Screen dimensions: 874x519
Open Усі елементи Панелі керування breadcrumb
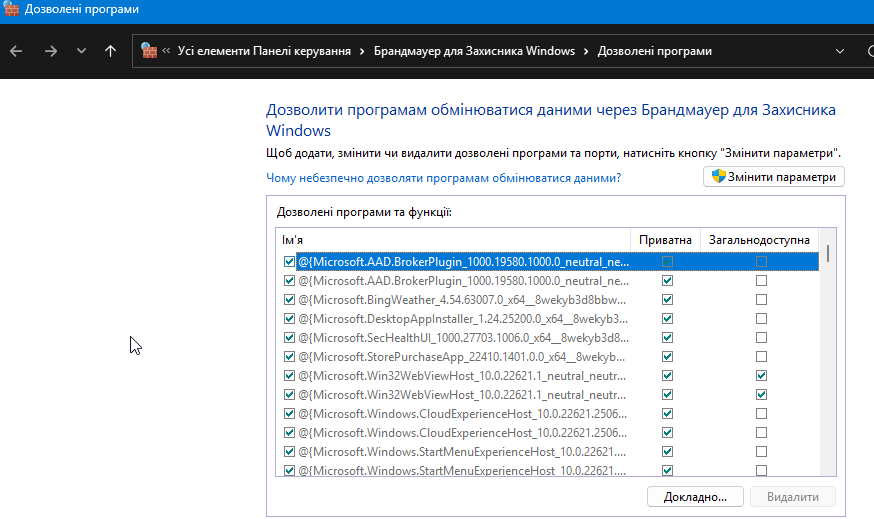pos(264,51)
